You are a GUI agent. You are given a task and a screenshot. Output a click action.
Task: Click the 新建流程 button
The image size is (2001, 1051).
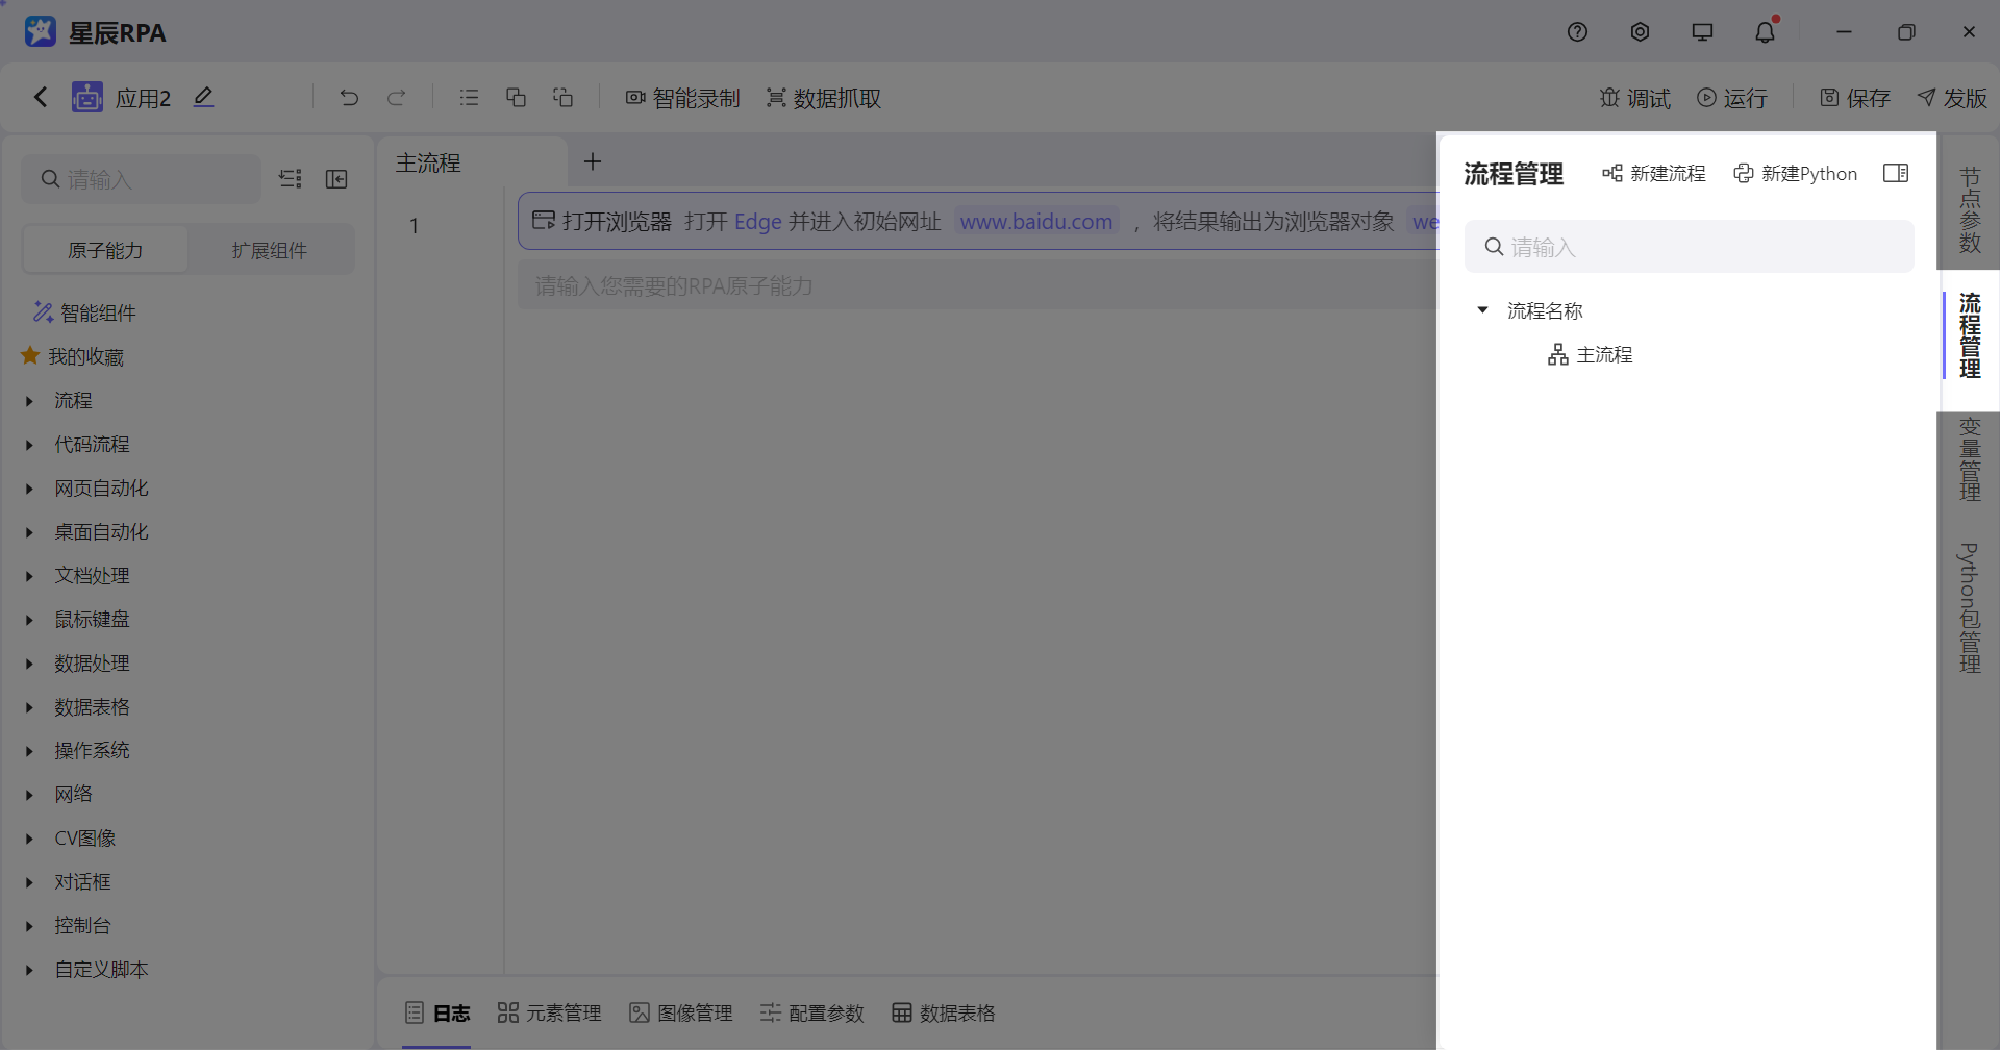1653,173
